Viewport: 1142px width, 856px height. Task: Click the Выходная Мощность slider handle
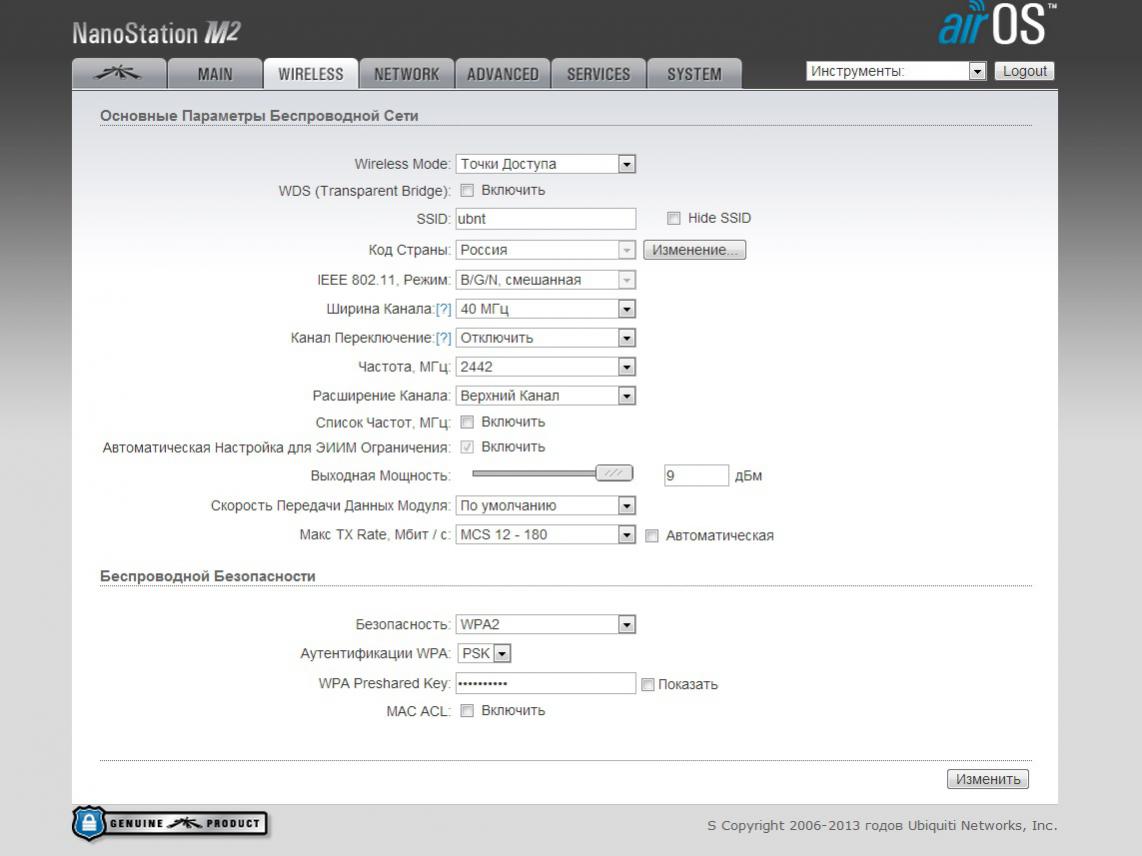click(x=614, y=474)
